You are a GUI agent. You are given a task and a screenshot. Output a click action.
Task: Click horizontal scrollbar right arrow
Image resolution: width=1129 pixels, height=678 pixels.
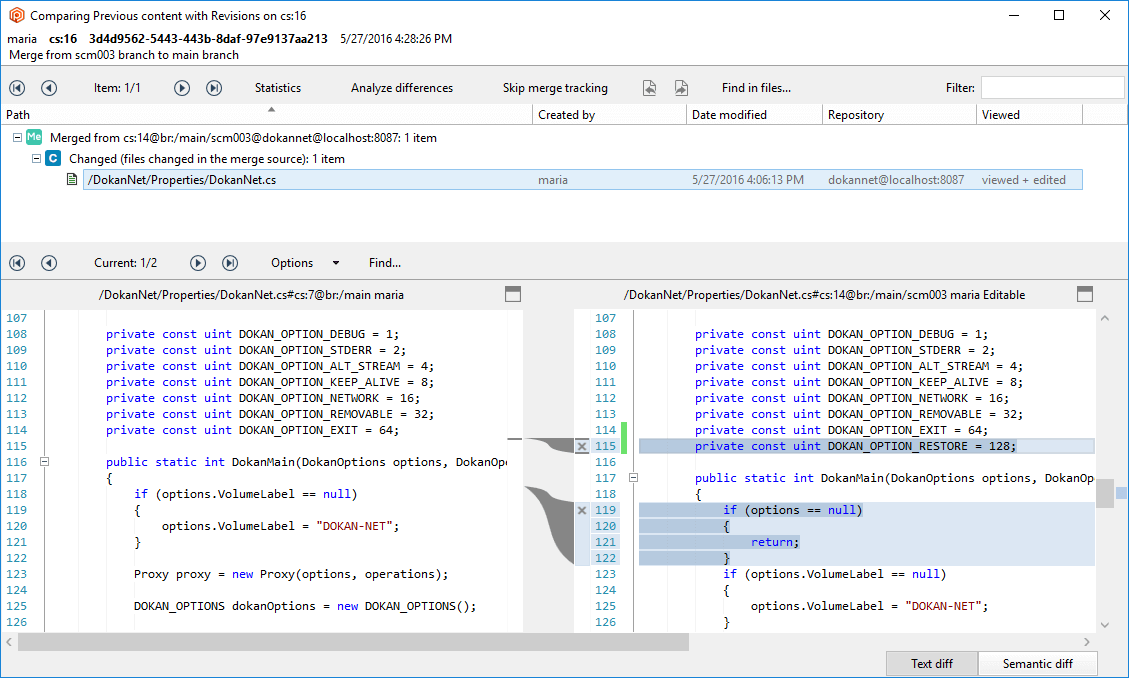(x=1087, y=641)
